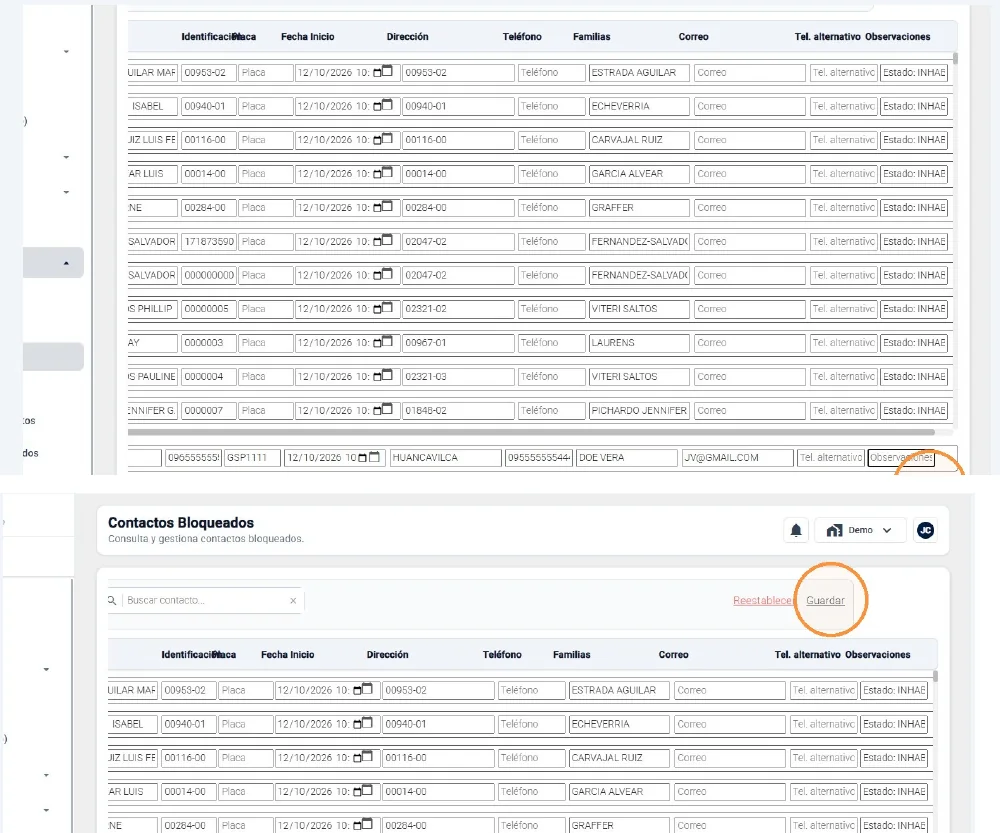Viewport: 1000px width, 833px height.
Task: Click the Guardar link
Action: pyautogui.click(x=825, y=600)
